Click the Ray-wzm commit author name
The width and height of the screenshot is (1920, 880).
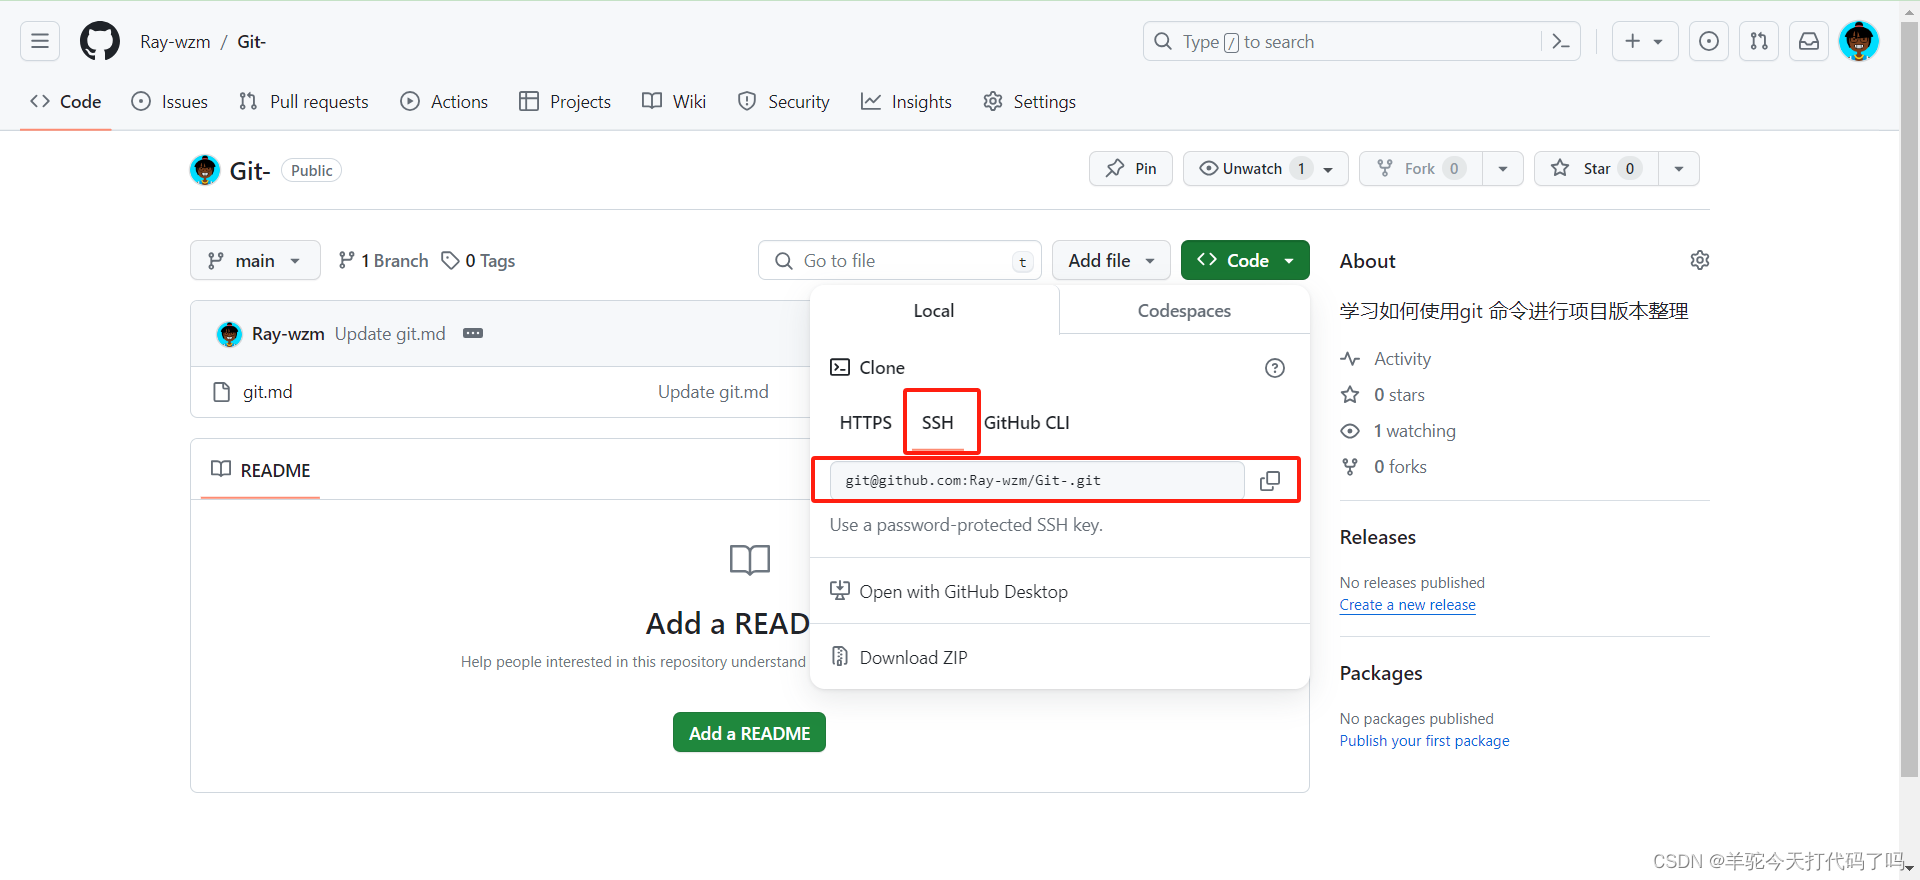click(288, 334)
